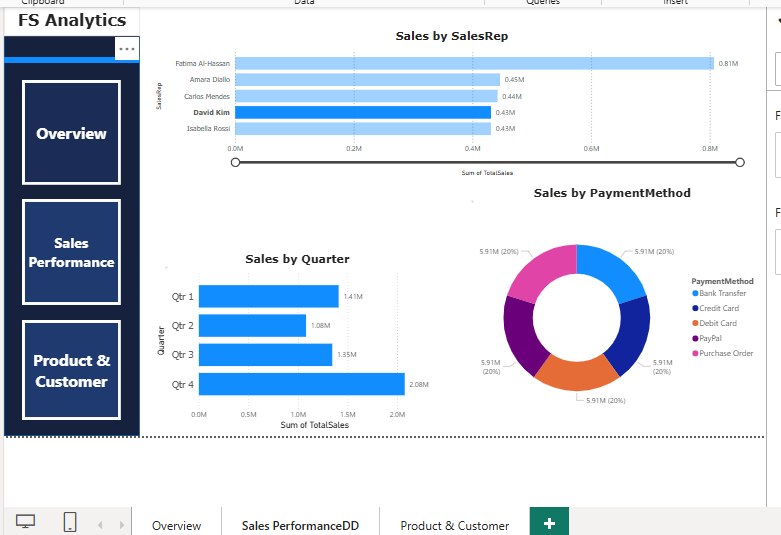The width and height of the screenshot is (781, 535).
Task: Select the pink donut chart segment
Action: pyautogui.click(x=541, y=269)
